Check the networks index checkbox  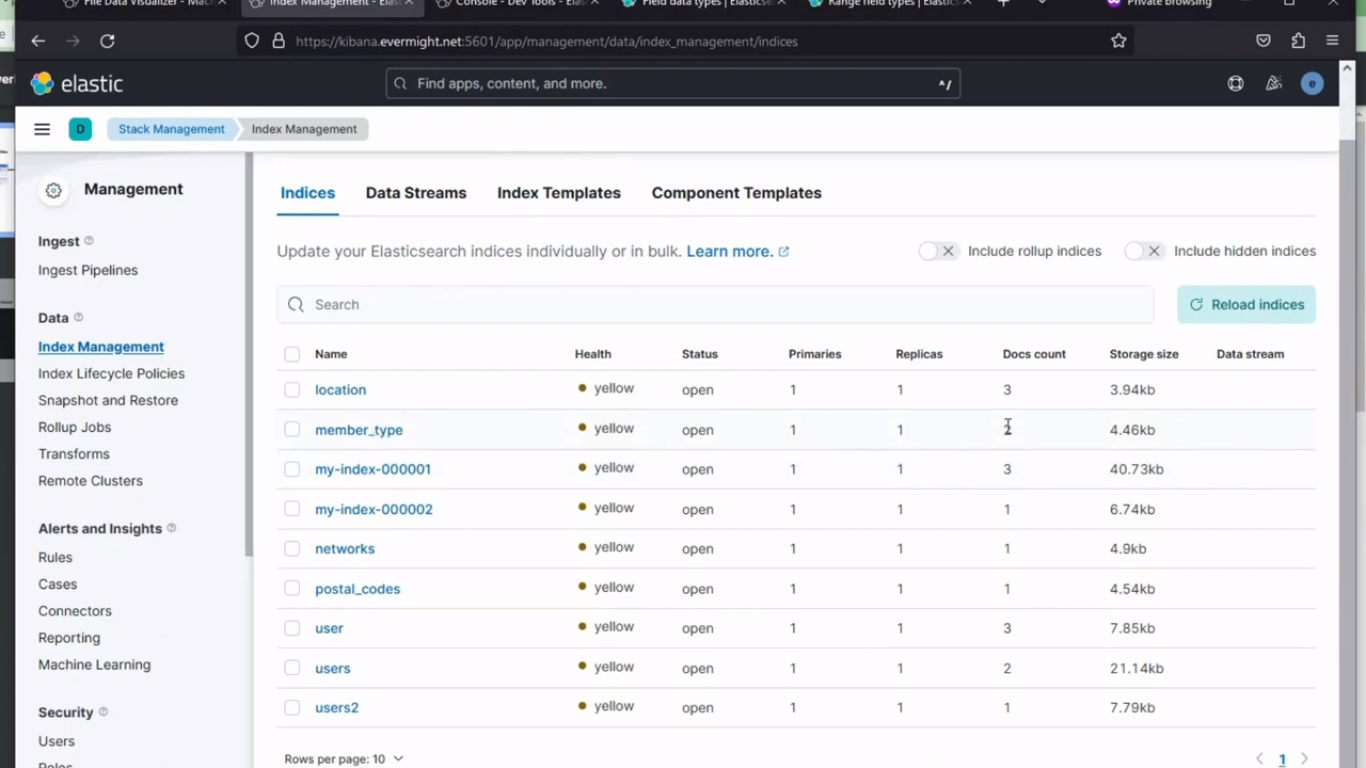(292, 549)
